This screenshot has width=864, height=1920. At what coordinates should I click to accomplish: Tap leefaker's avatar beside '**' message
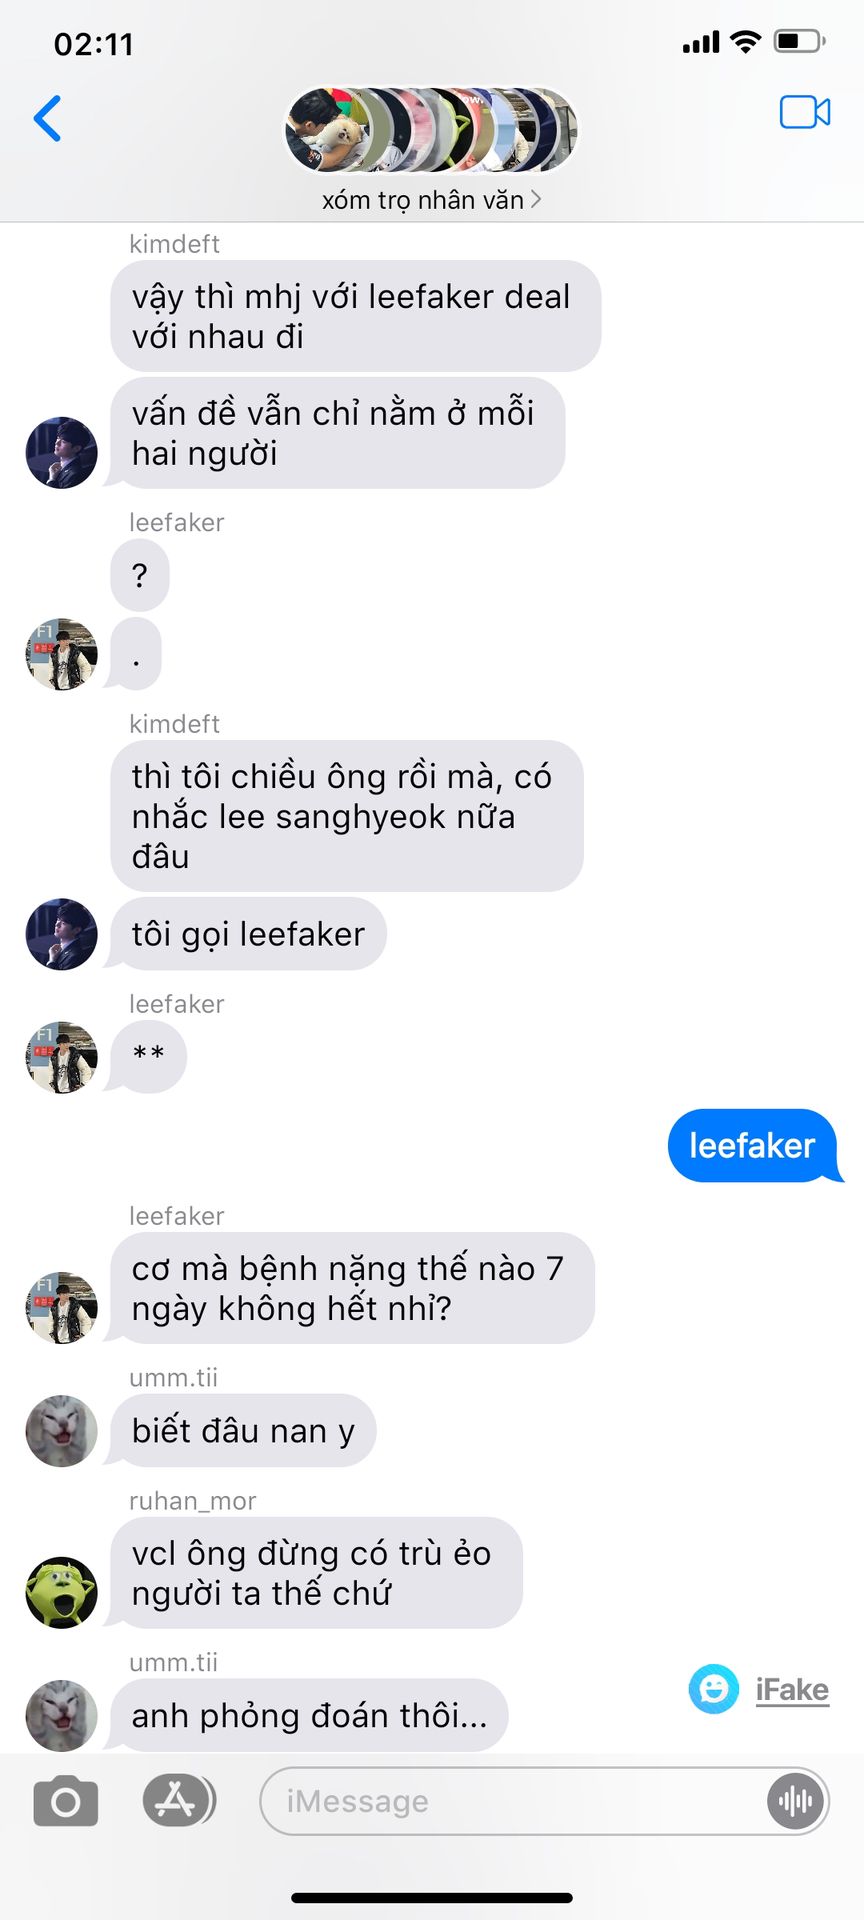[x=61, y=1057]
